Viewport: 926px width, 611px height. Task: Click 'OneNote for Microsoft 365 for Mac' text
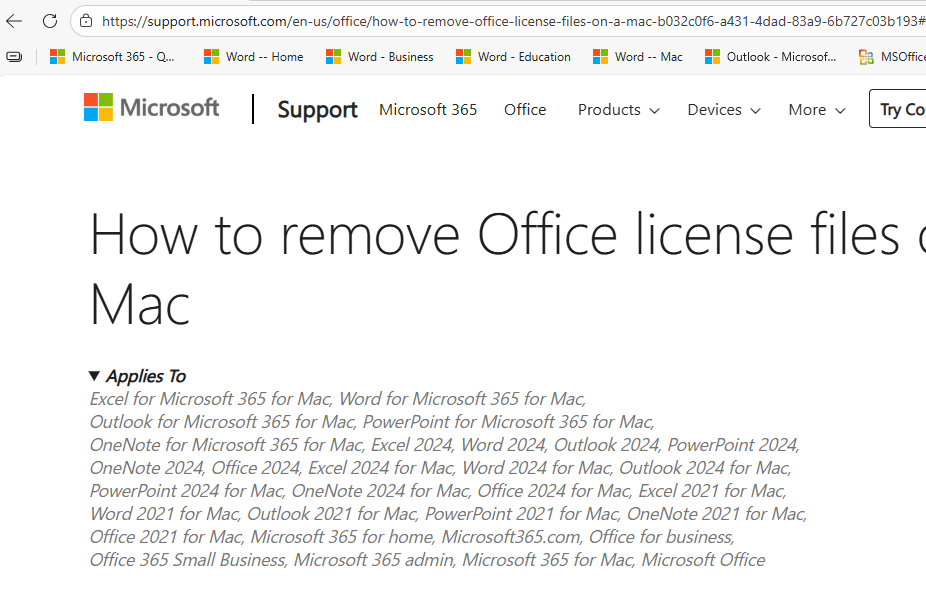point(225,445)
